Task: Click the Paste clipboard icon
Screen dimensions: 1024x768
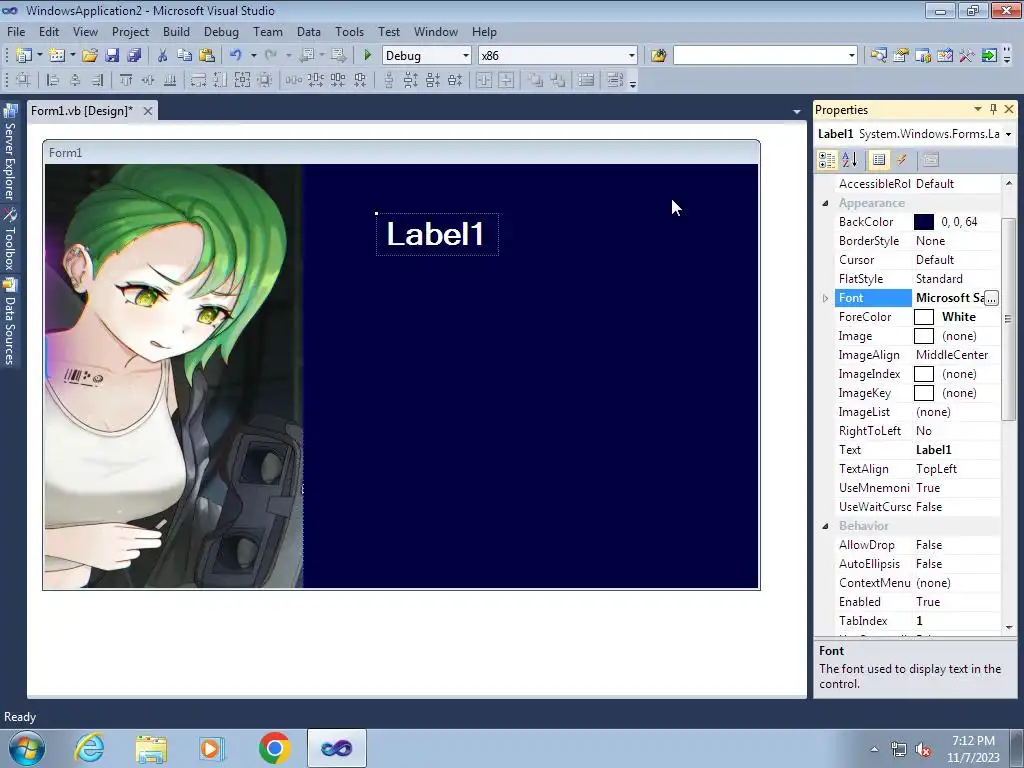Action: pos(207,56)
